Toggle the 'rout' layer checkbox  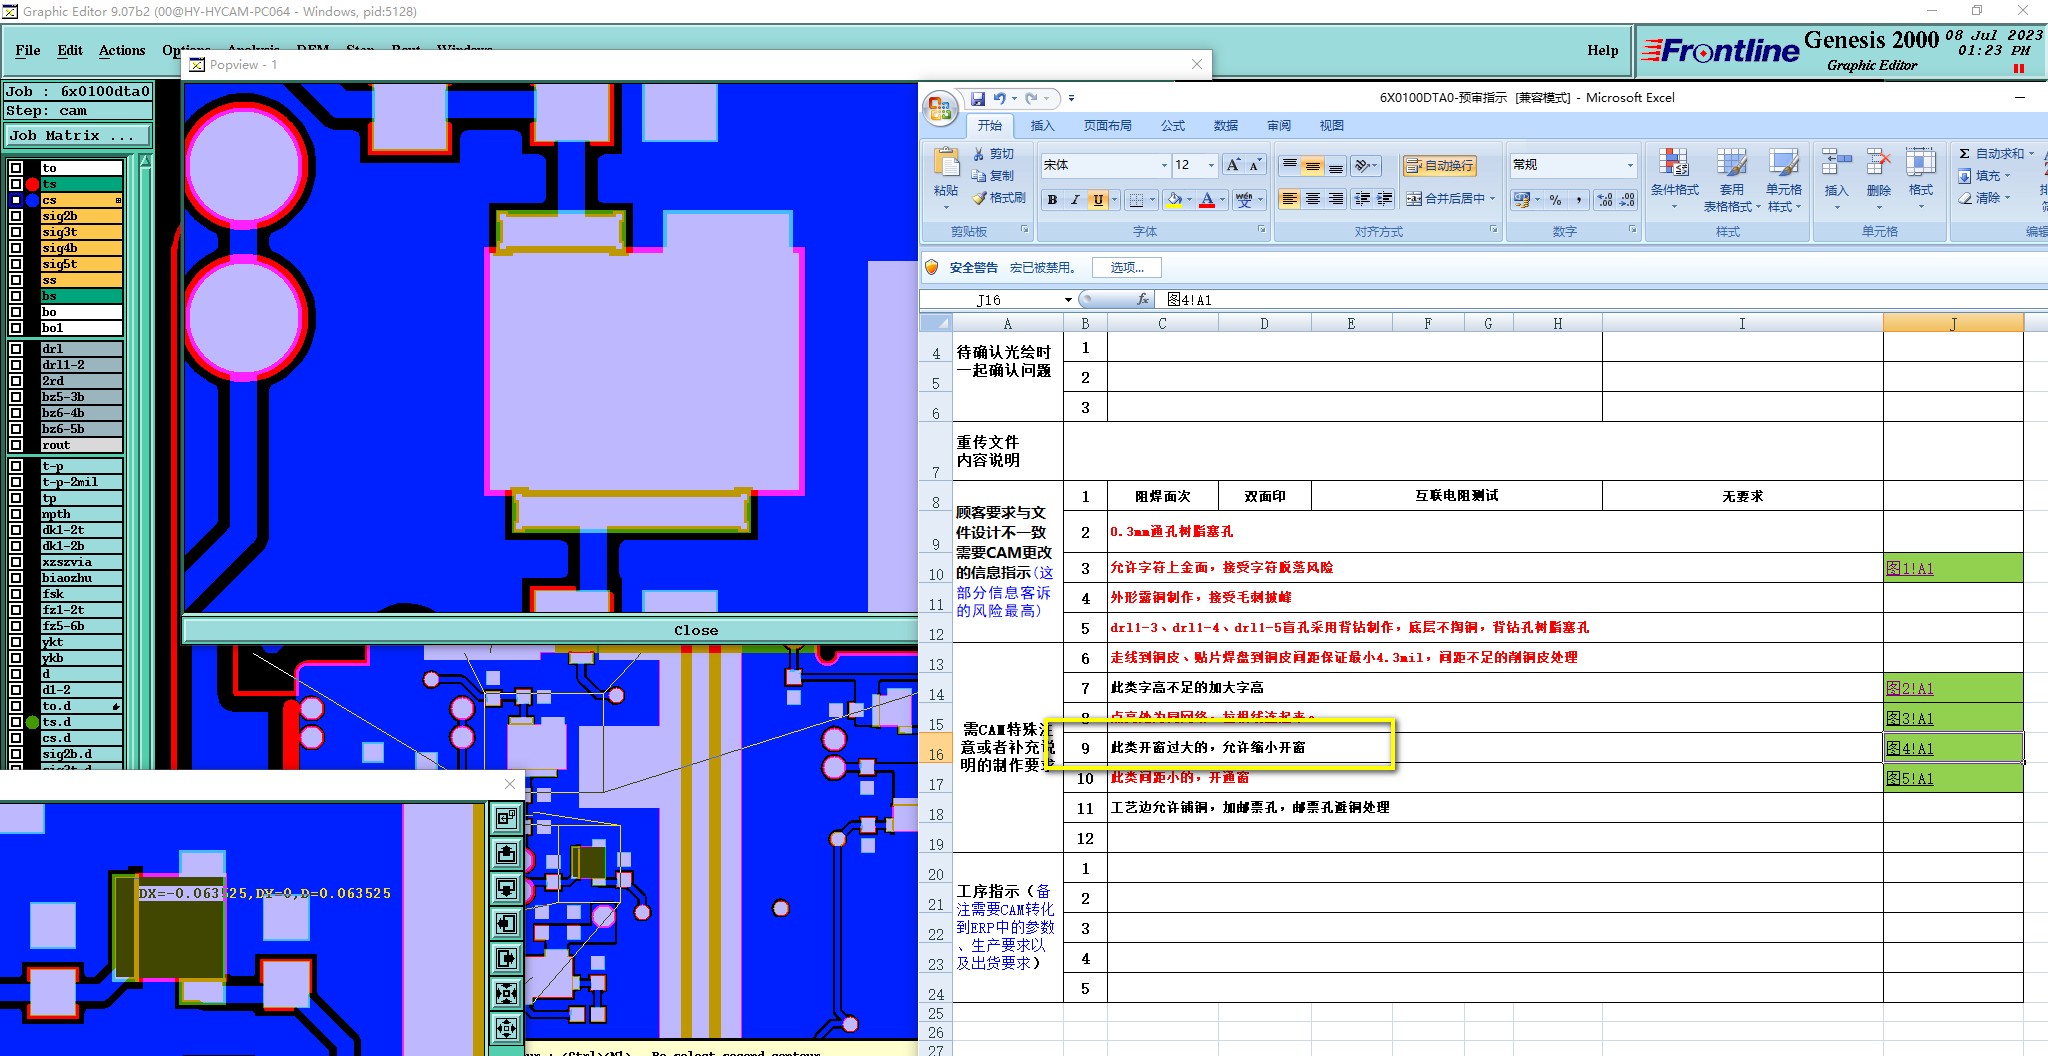16,445
